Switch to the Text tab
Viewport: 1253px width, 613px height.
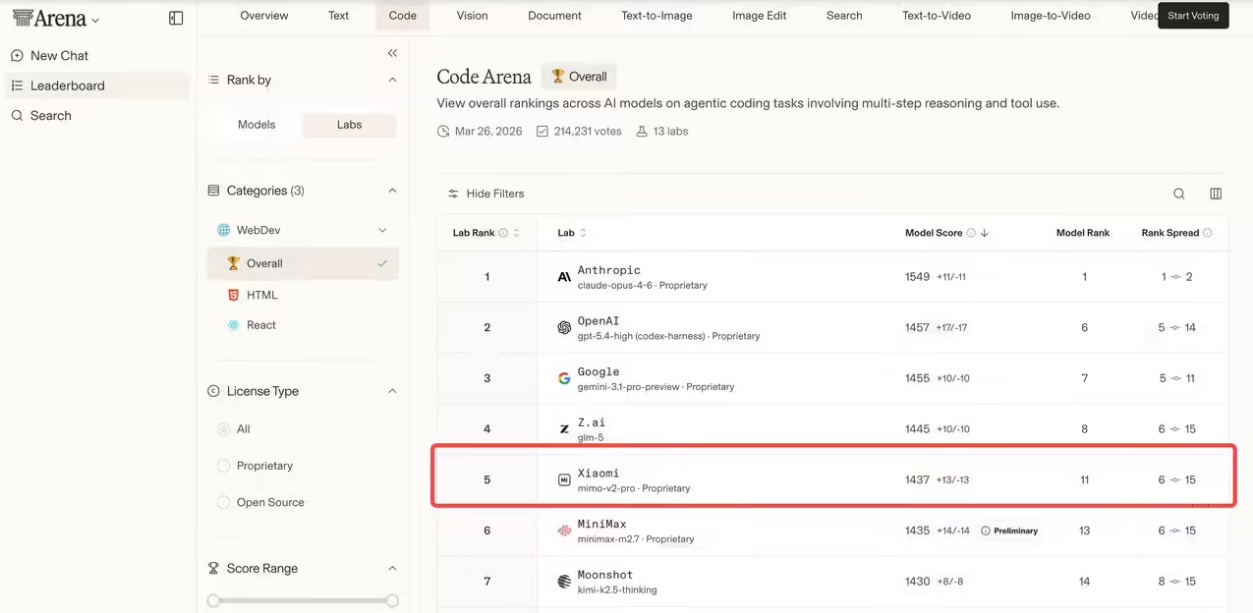(x=339, y=16)
